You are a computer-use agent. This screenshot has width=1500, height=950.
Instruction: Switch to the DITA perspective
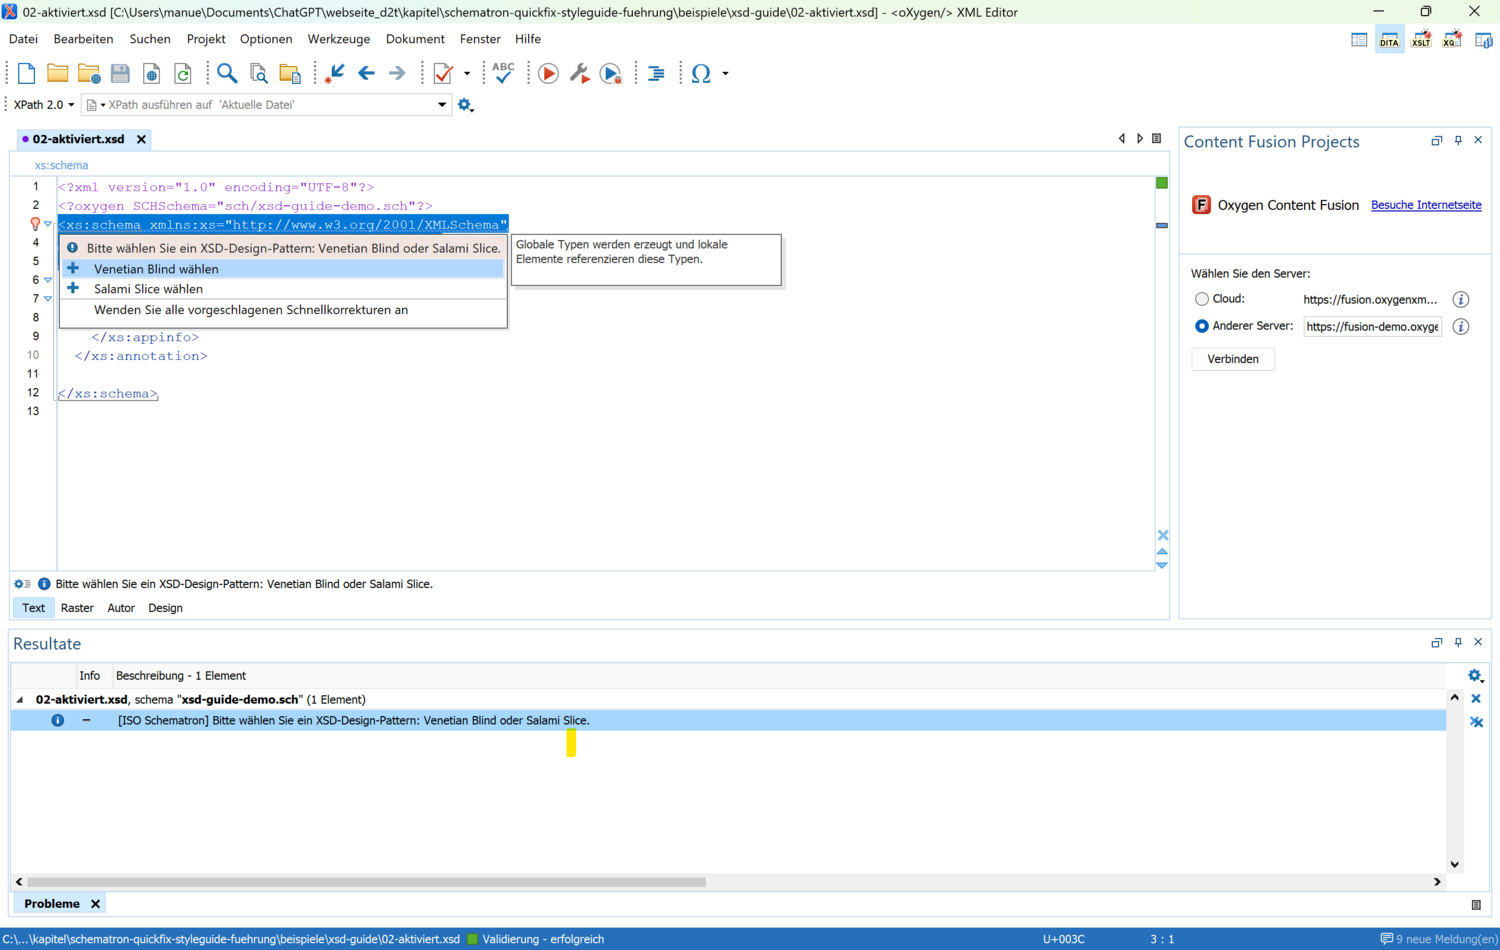point(1390,40)
